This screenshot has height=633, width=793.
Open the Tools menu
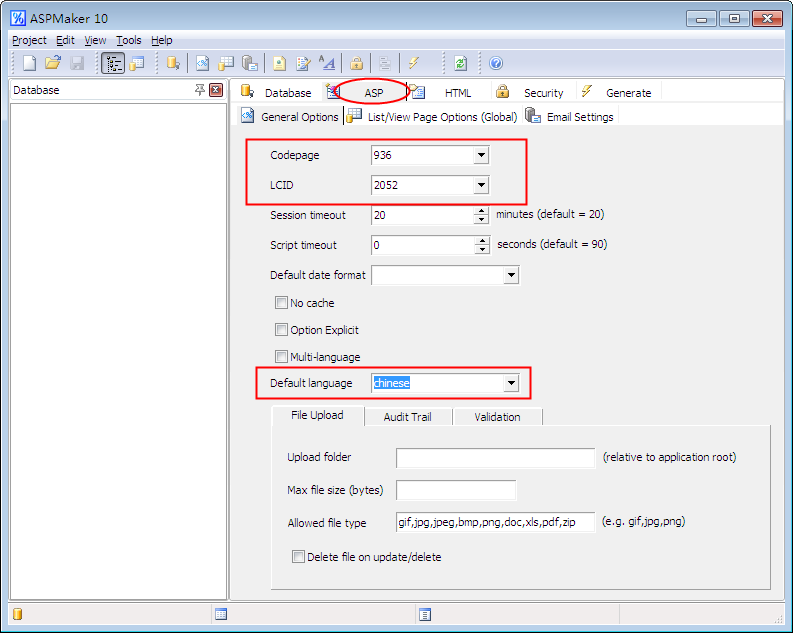128,40
